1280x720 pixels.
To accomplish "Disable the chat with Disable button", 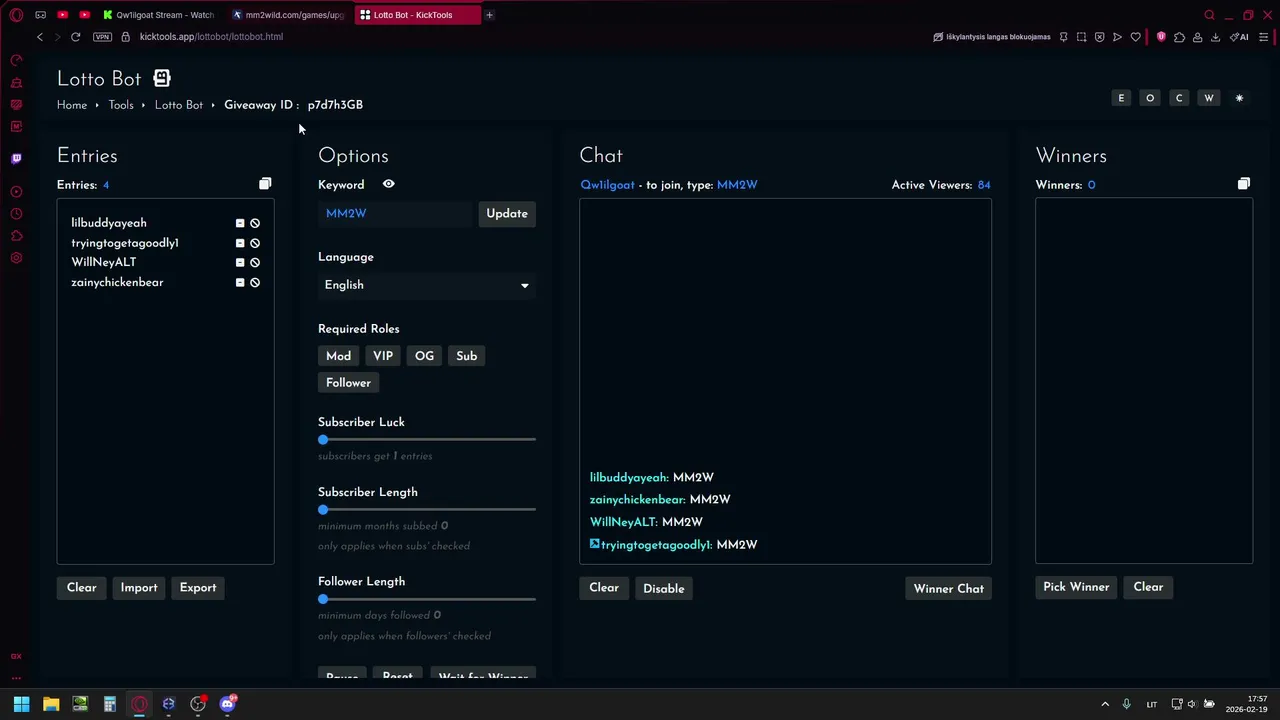I will pos(664,588).
